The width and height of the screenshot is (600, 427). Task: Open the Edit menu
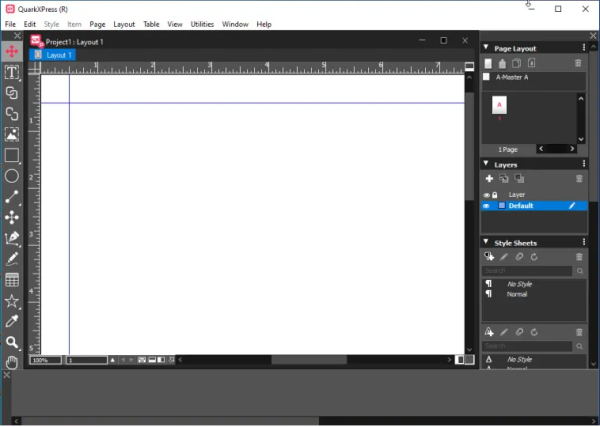click(30, 24)
